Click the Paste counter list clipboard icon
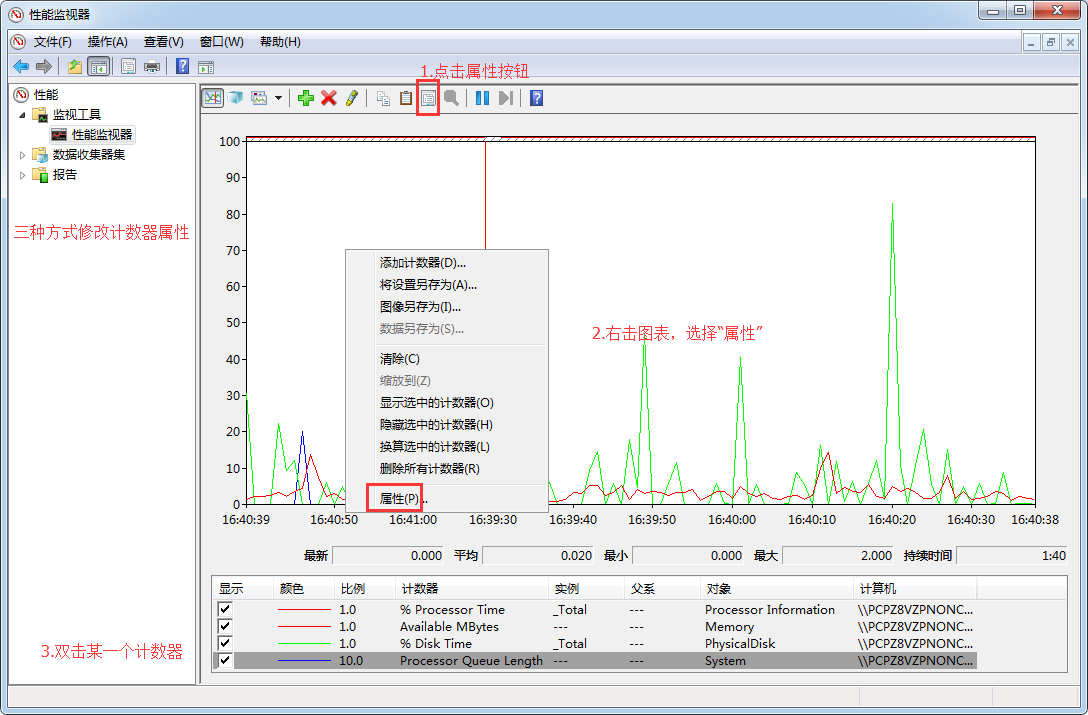 406,98
